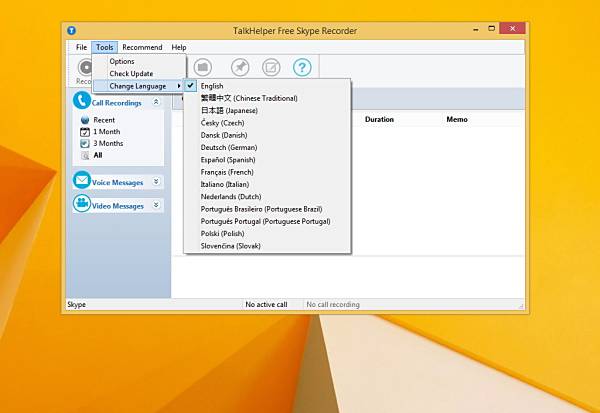Select Deutsch (German) language
The width and height of the screenshot is (600, 413).
coord(267,147)
